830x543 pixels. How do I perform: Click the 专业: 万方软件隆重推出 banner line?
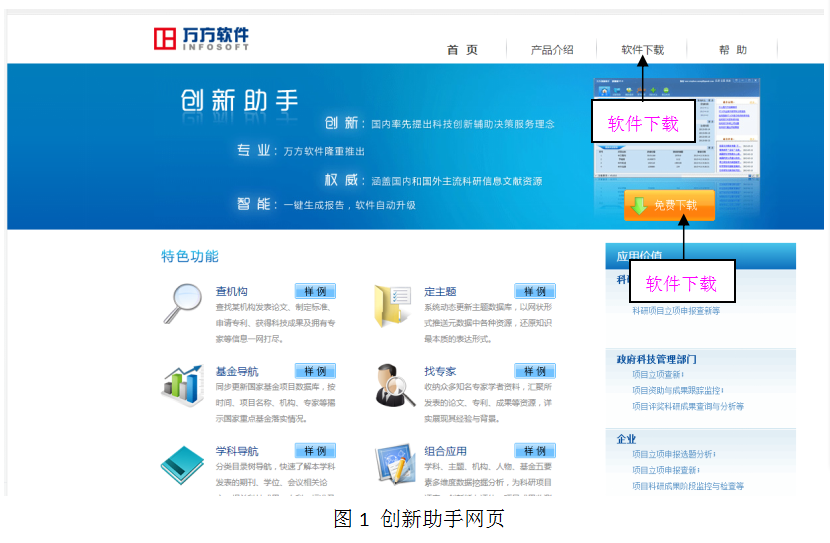pos(301,151)
